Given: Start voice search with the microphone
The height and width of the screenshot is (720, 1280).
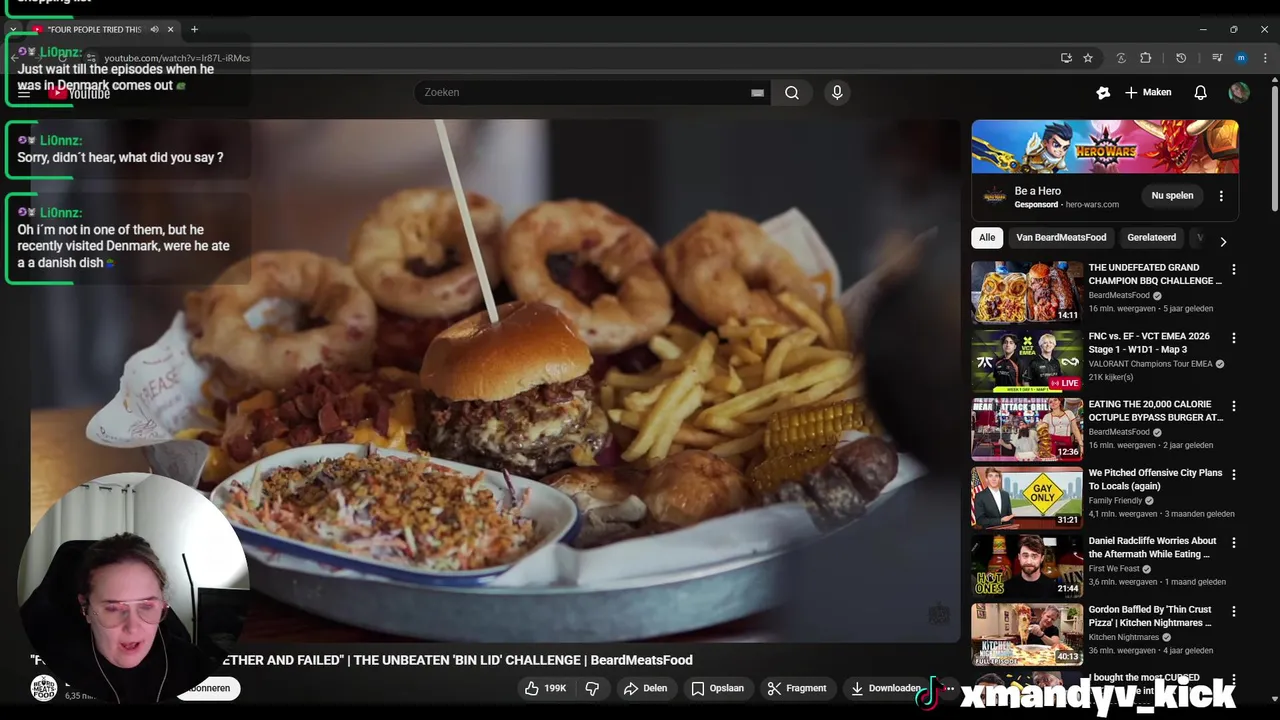Looking at the screenshot, I should pyautogui.click(x=837, y=92).
